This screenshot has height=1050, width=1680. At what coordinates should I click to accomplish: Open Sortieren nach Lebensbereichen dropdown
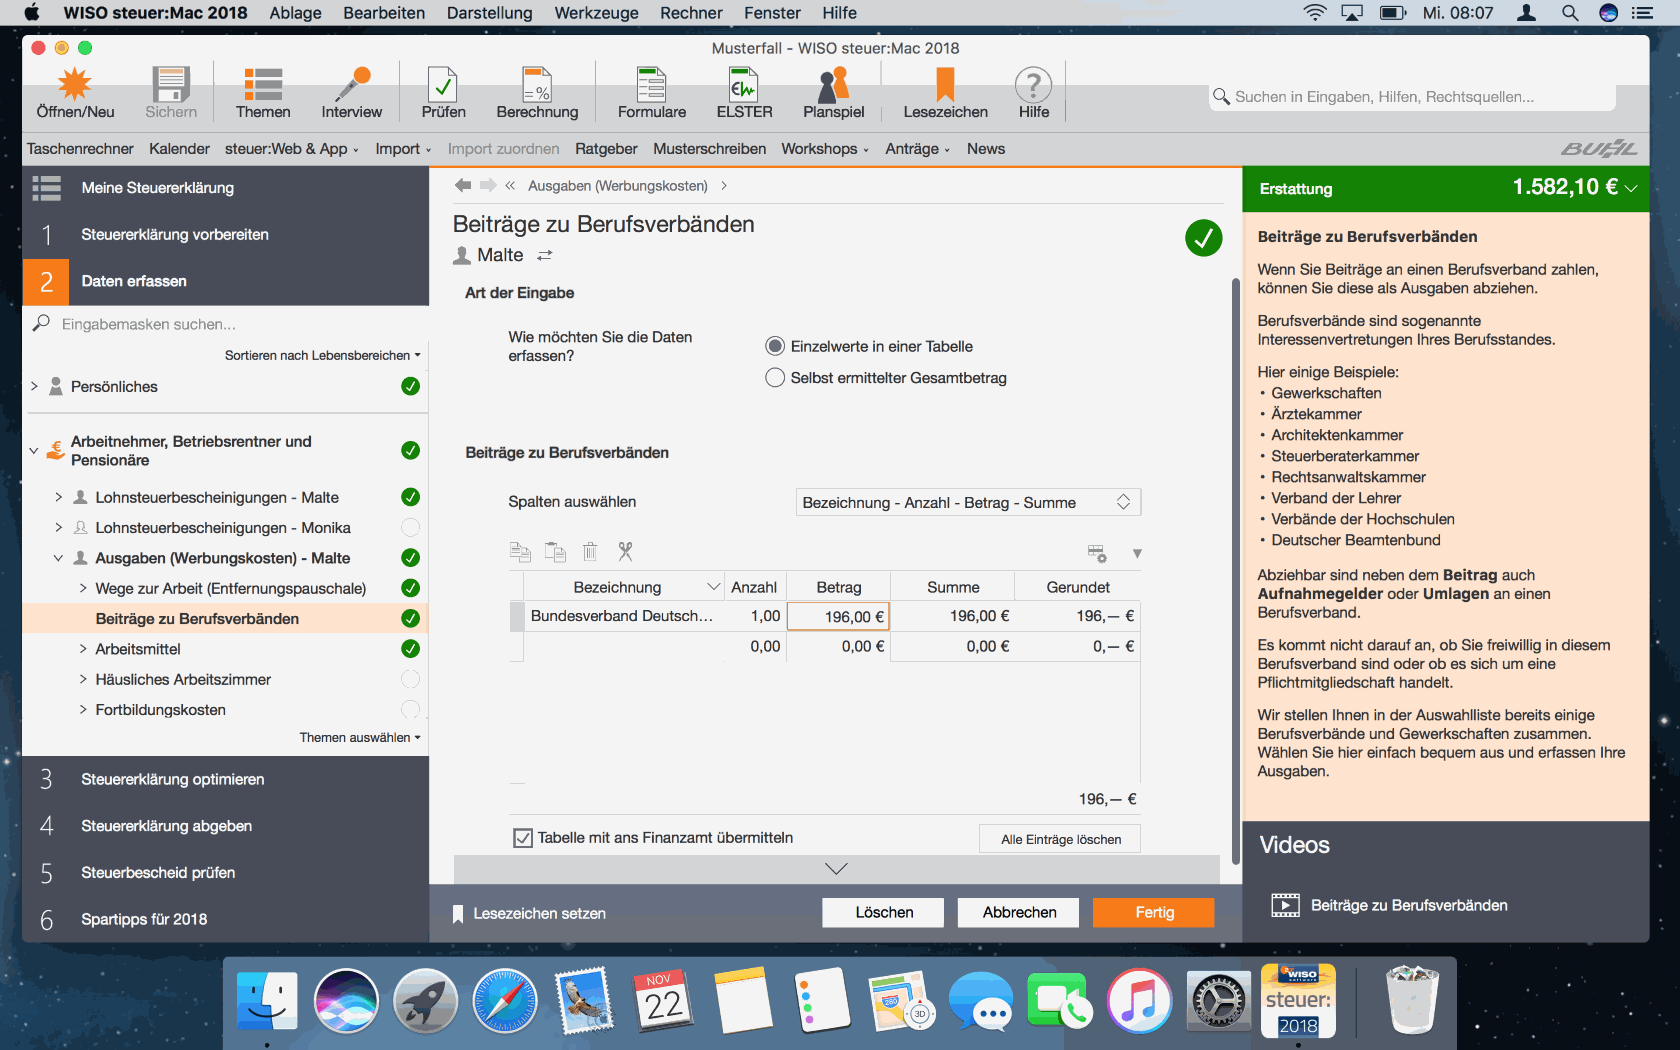click(322, 355)
